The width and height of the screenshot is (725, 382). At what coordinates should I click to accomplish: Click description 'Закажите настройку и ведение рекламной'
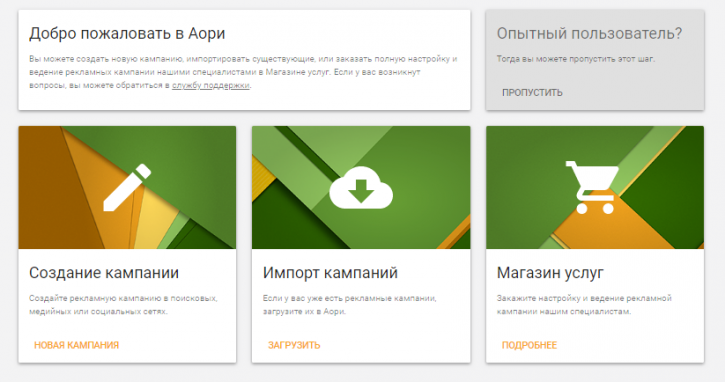pos(584,305)
